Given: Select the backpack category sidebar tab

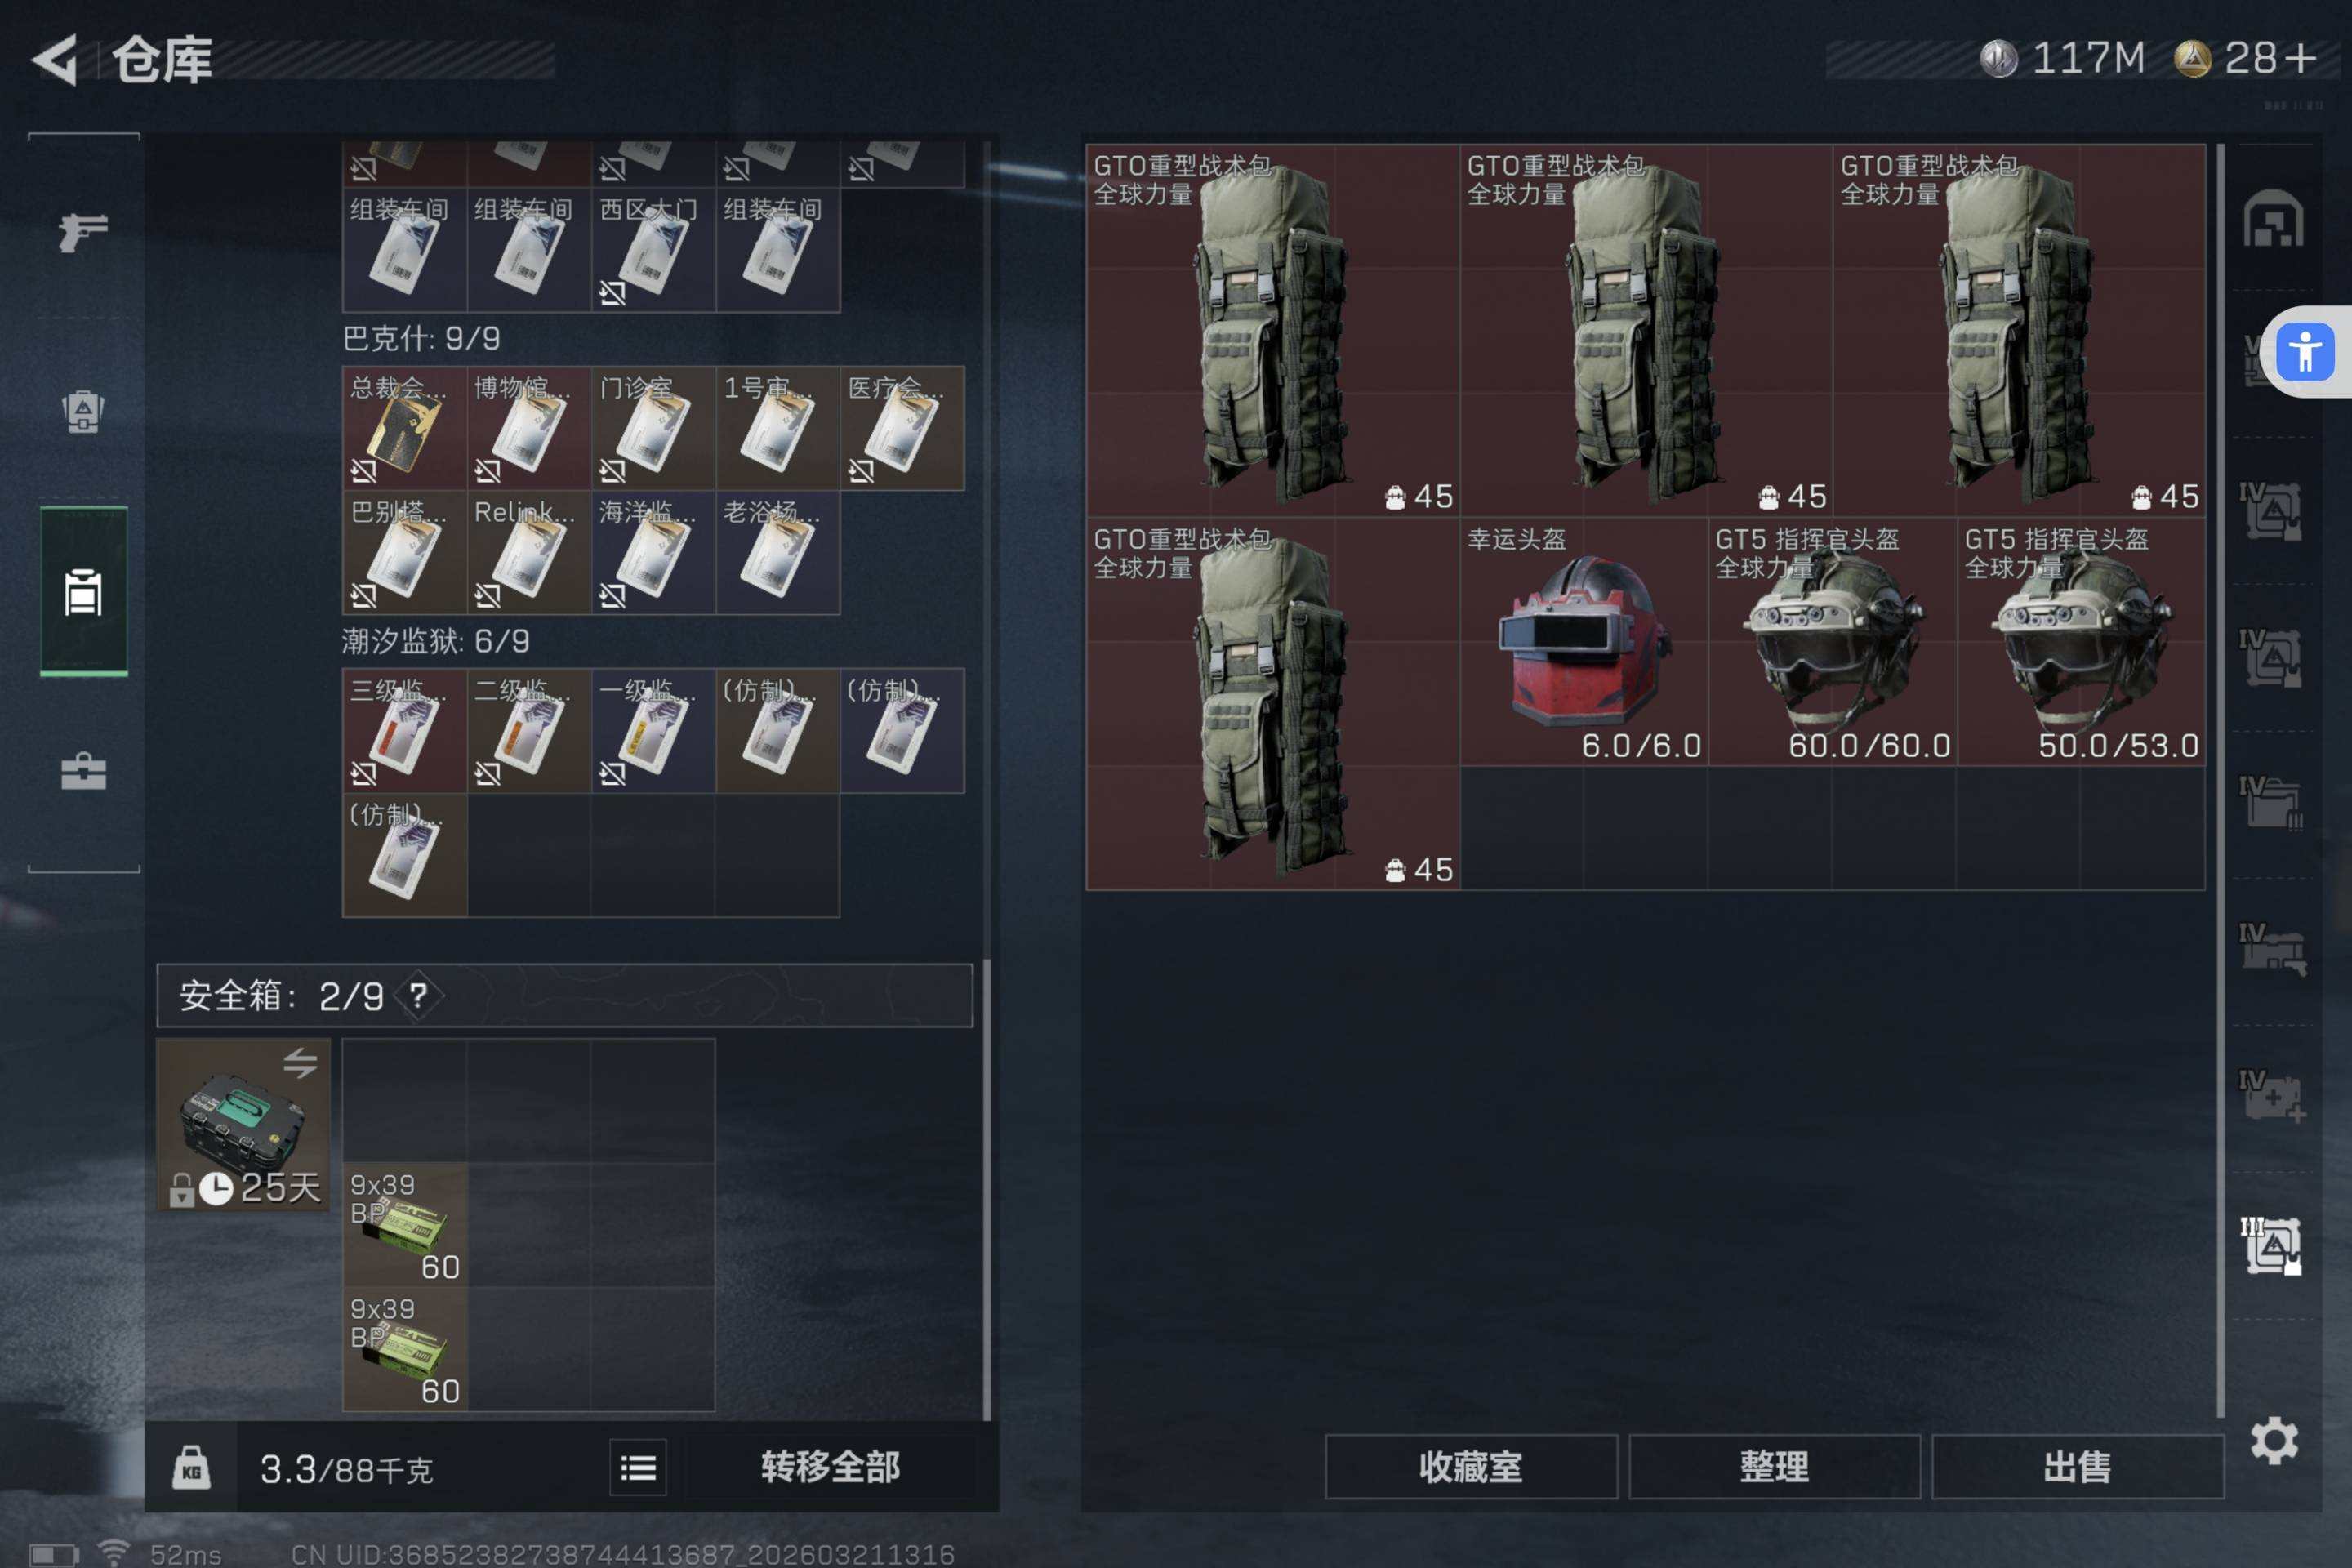Looking at the screenshot, I should tap(83, 591).
